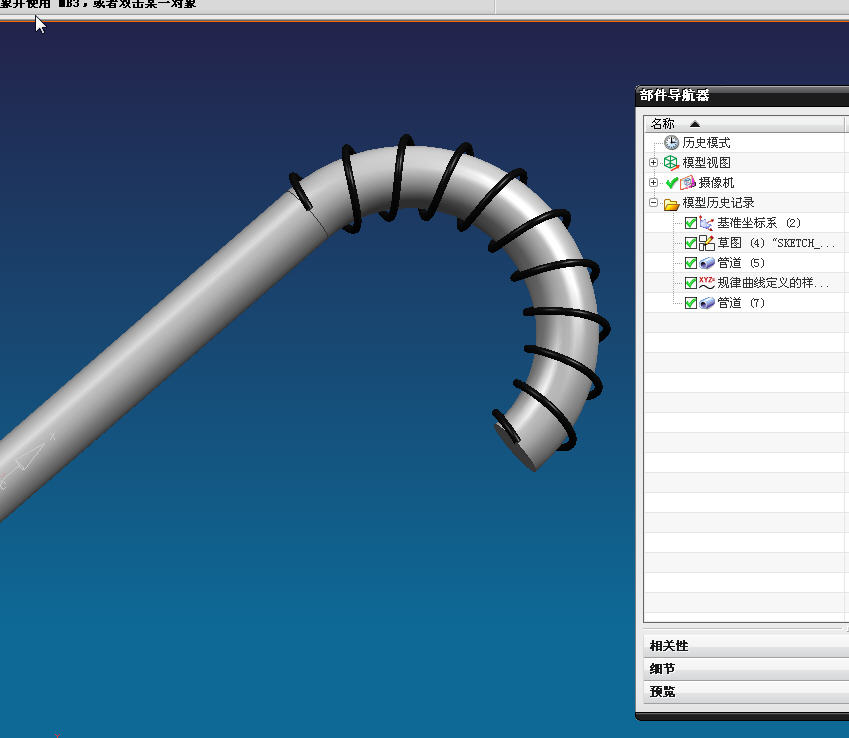
Task: Select the 草图 (4) SKETCH feature
Action: pyautogui.click(x=776, y=243)
